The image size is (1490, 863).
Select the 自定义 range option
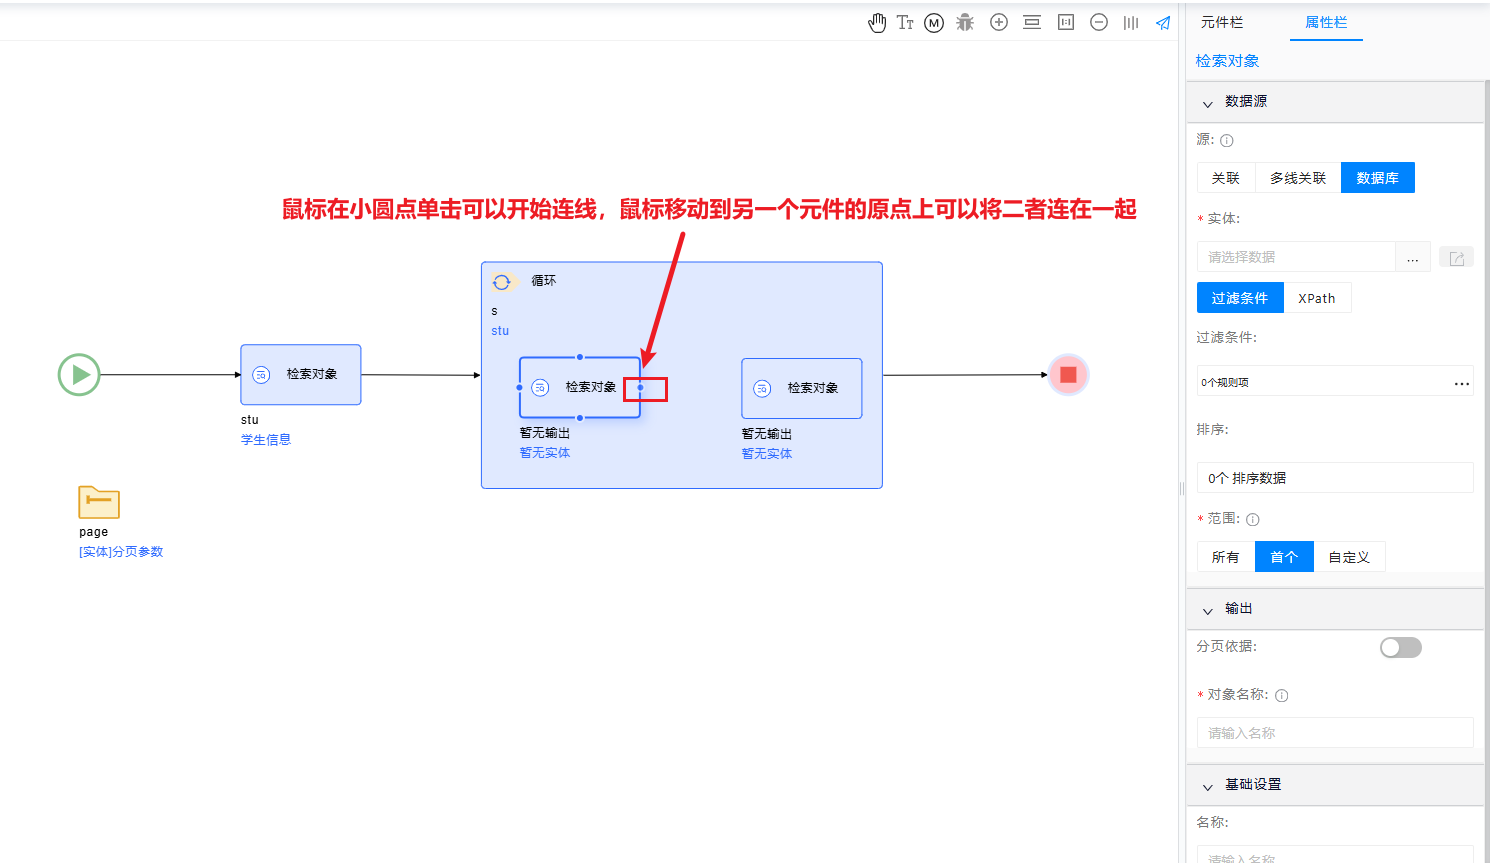1348,557
